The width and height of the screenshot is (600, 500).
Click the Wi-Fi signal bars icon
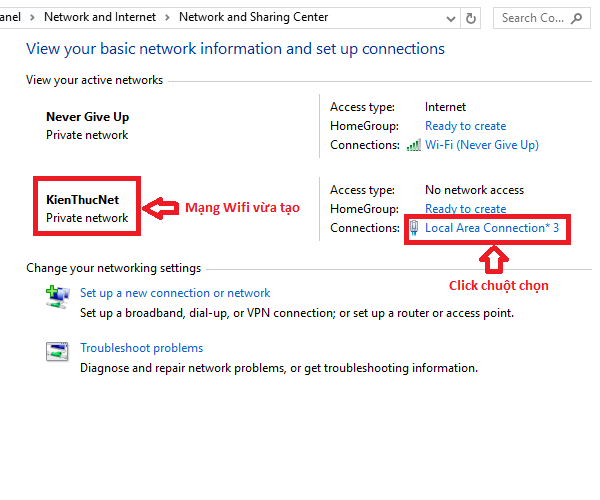tap(414, 145)
